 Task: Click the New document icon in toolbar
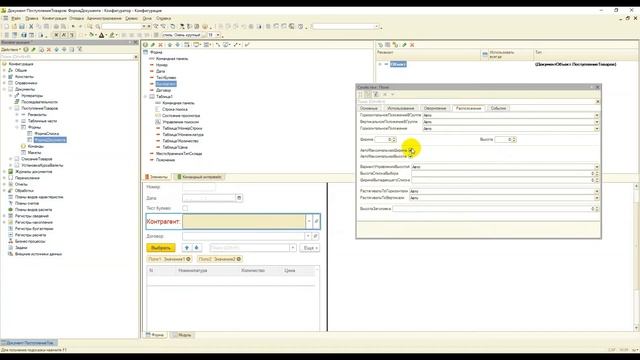click(x=6, y=27)
